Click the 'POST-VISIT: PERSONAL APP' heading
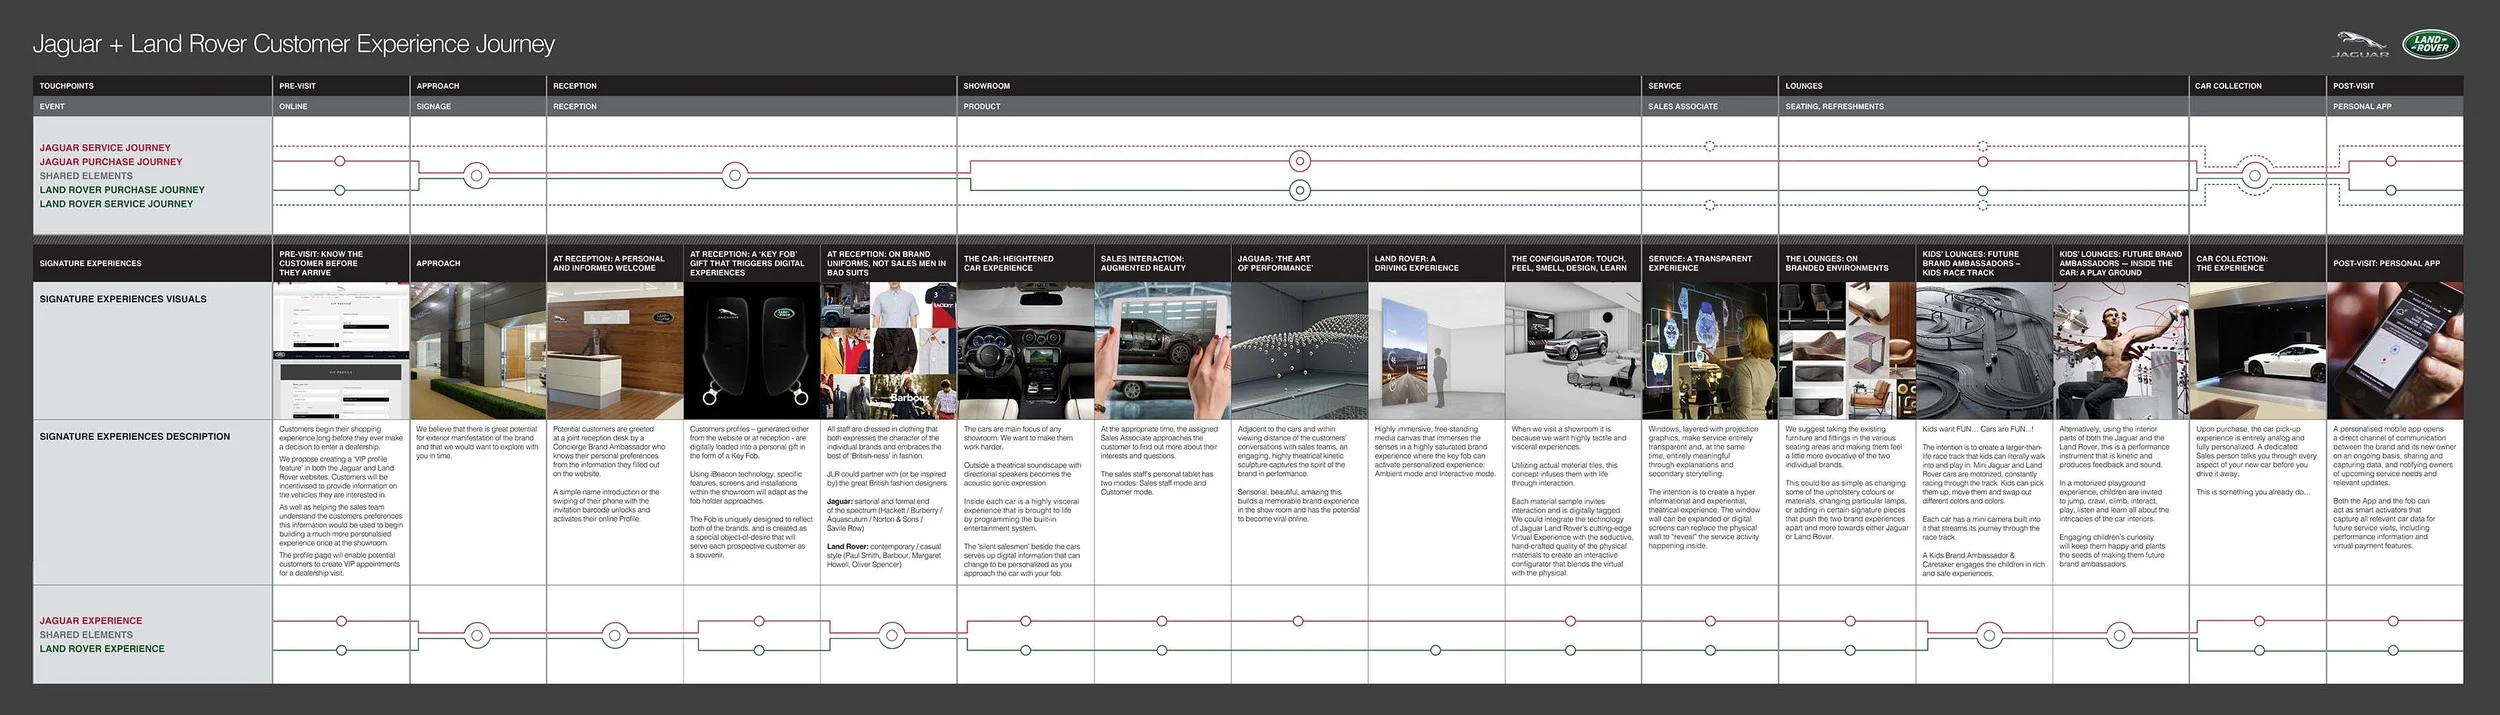Viewport: 2500px width, 715px height. click(x=2387, y=263)
